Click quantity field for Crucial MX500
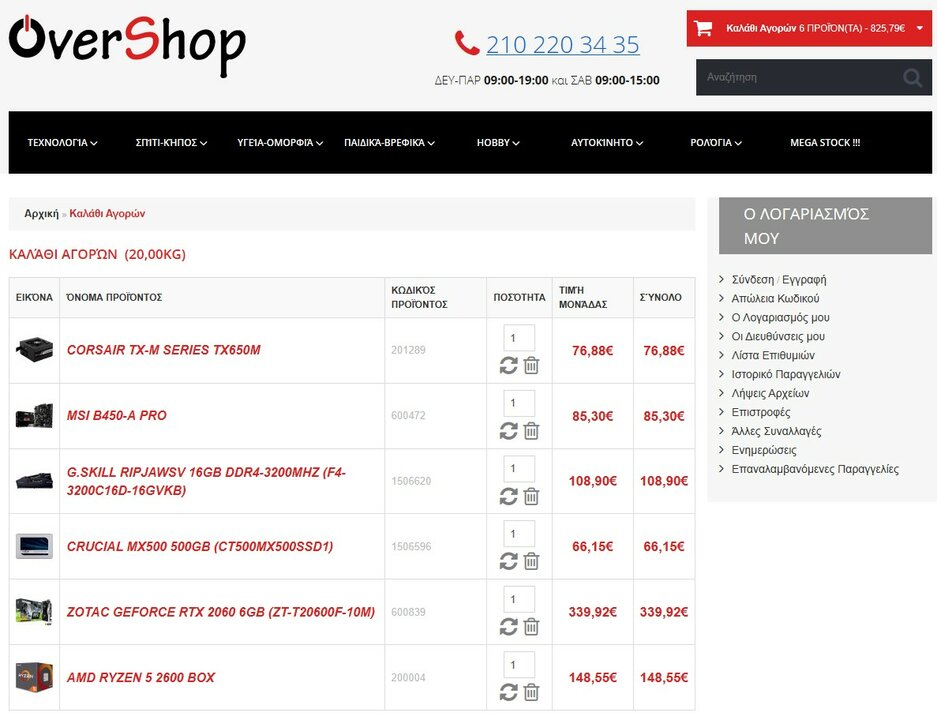Image resolution: width=937 pixels, height=720 pixels. pyautogui.click(x=519, y=534)
